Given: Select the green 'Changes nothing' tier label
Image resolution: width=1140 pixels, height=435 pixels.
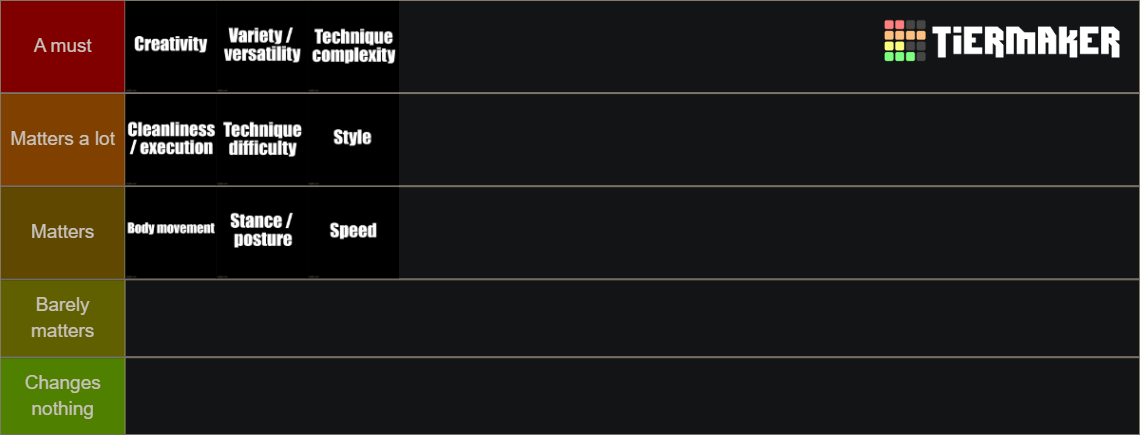Looking at the screenshot, I should pyautogui.click(x=63, y=396).
